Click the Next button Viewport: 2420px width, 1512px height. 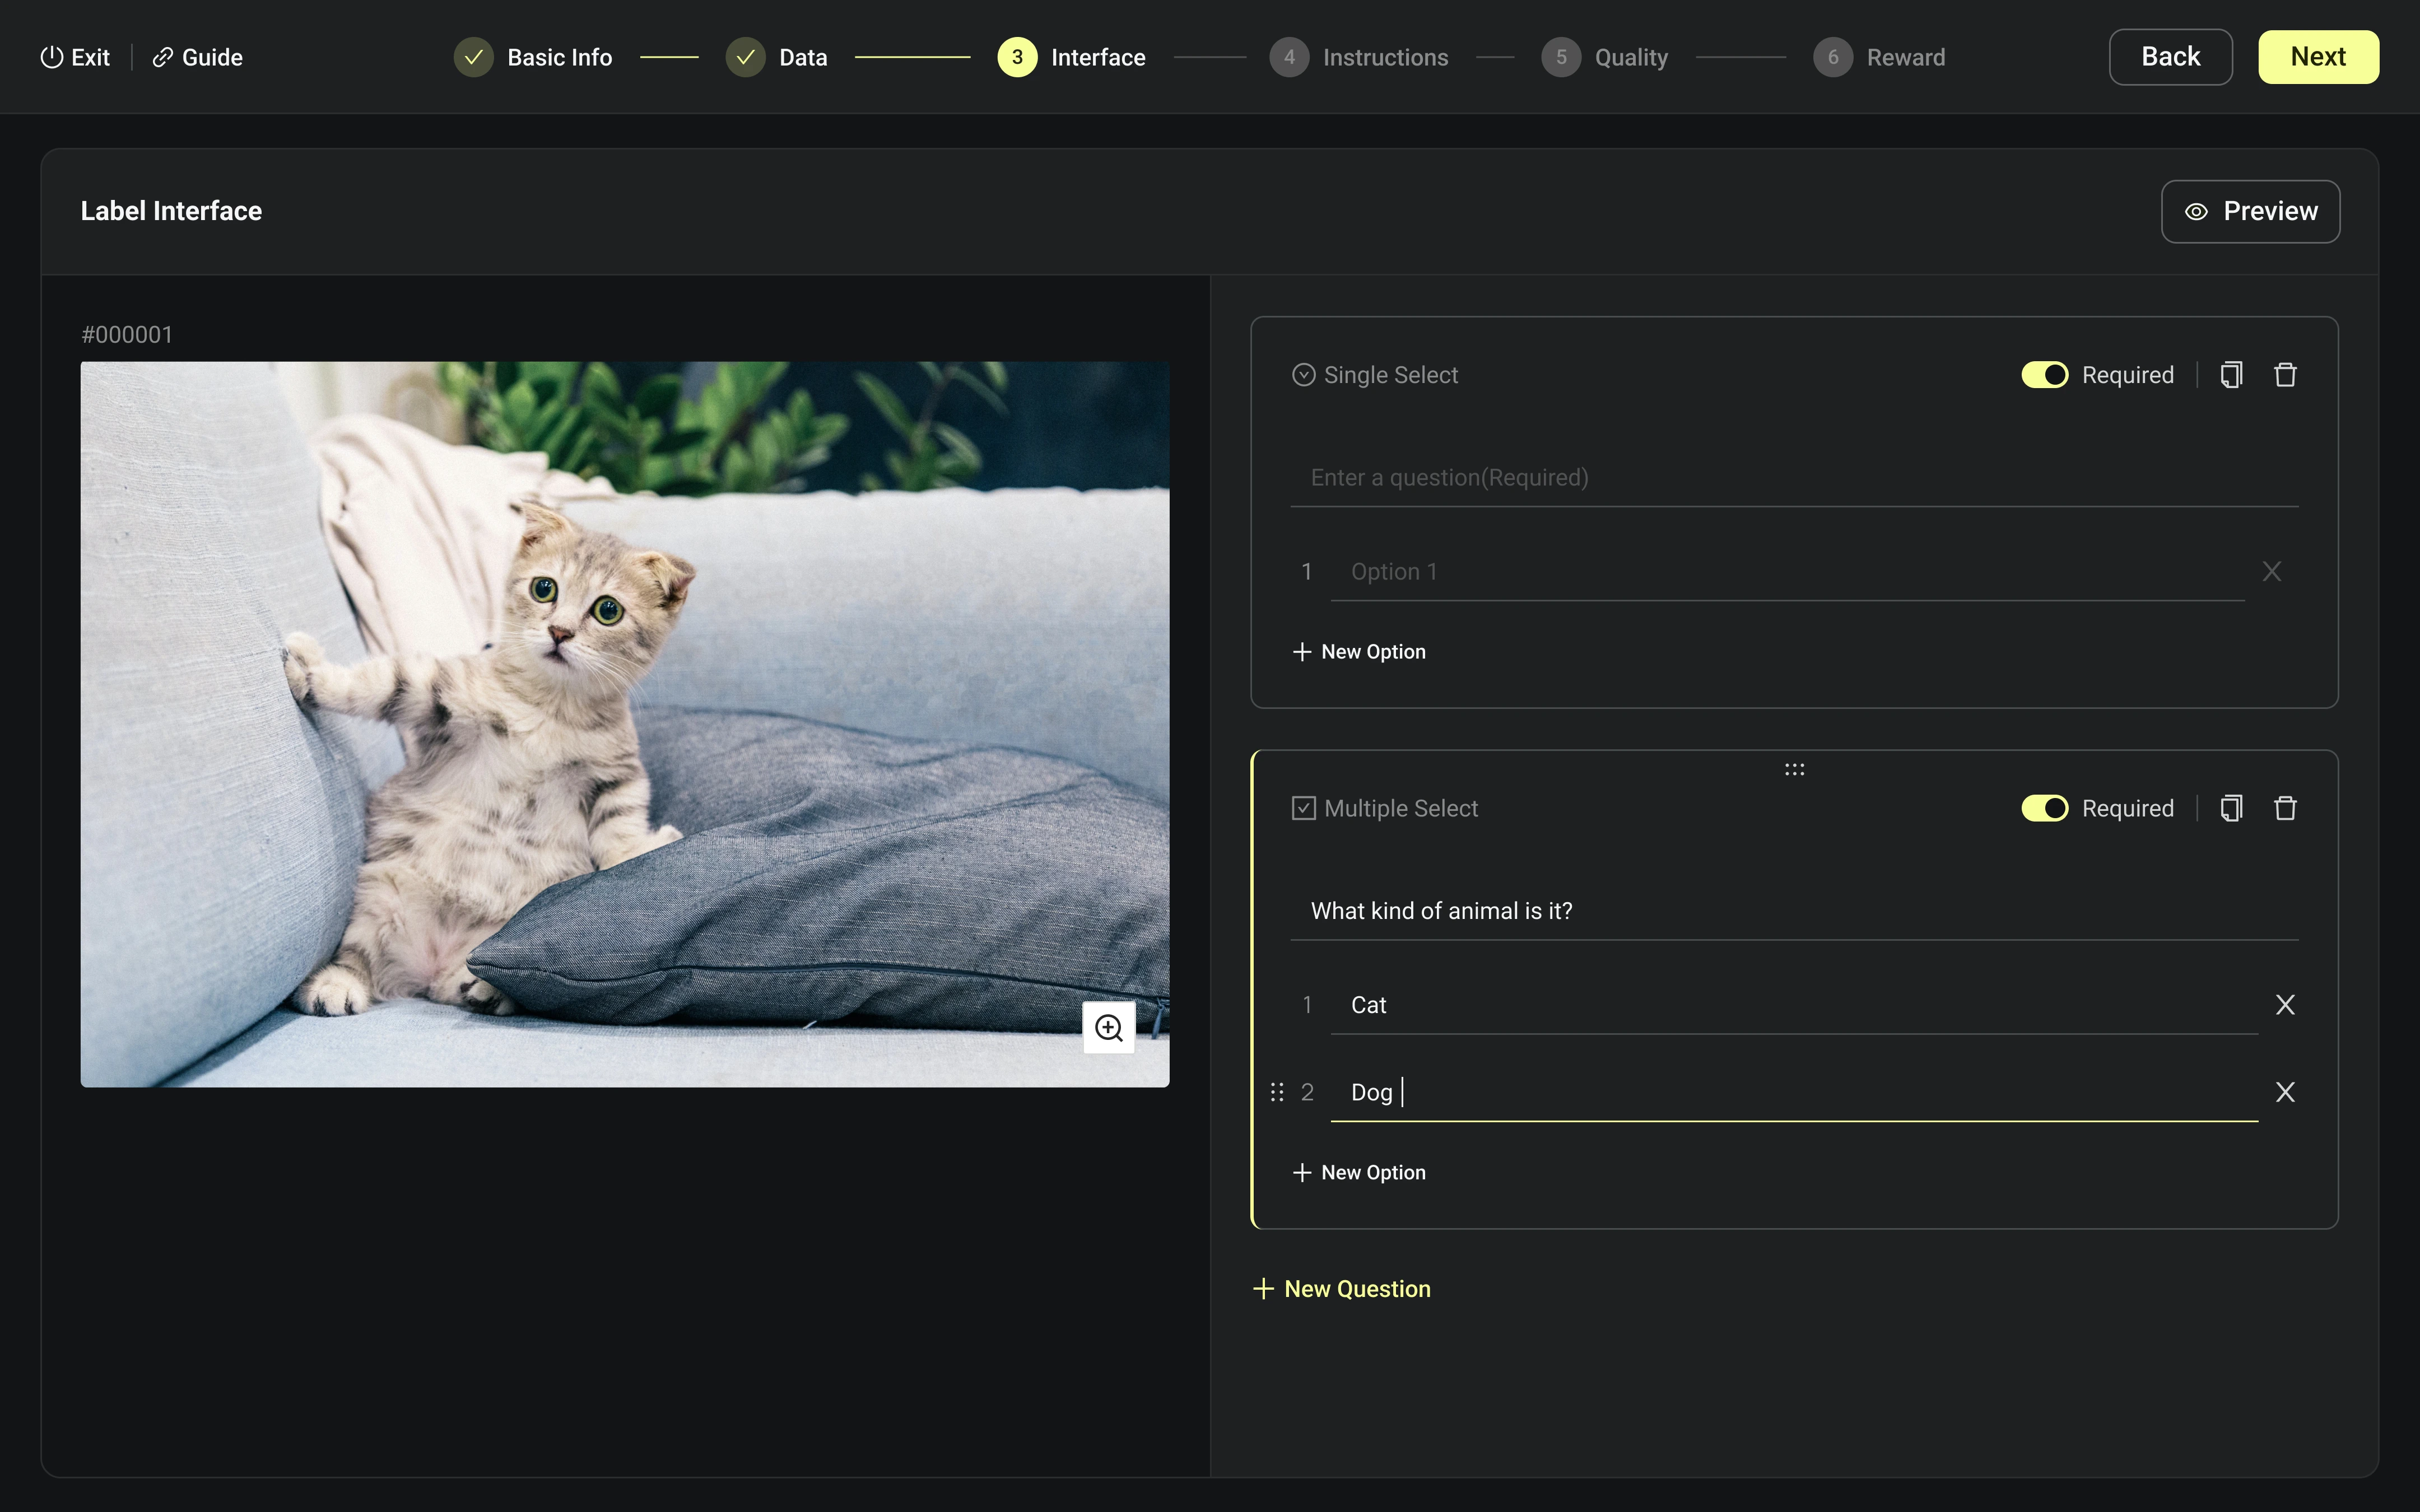[2317, 57]
